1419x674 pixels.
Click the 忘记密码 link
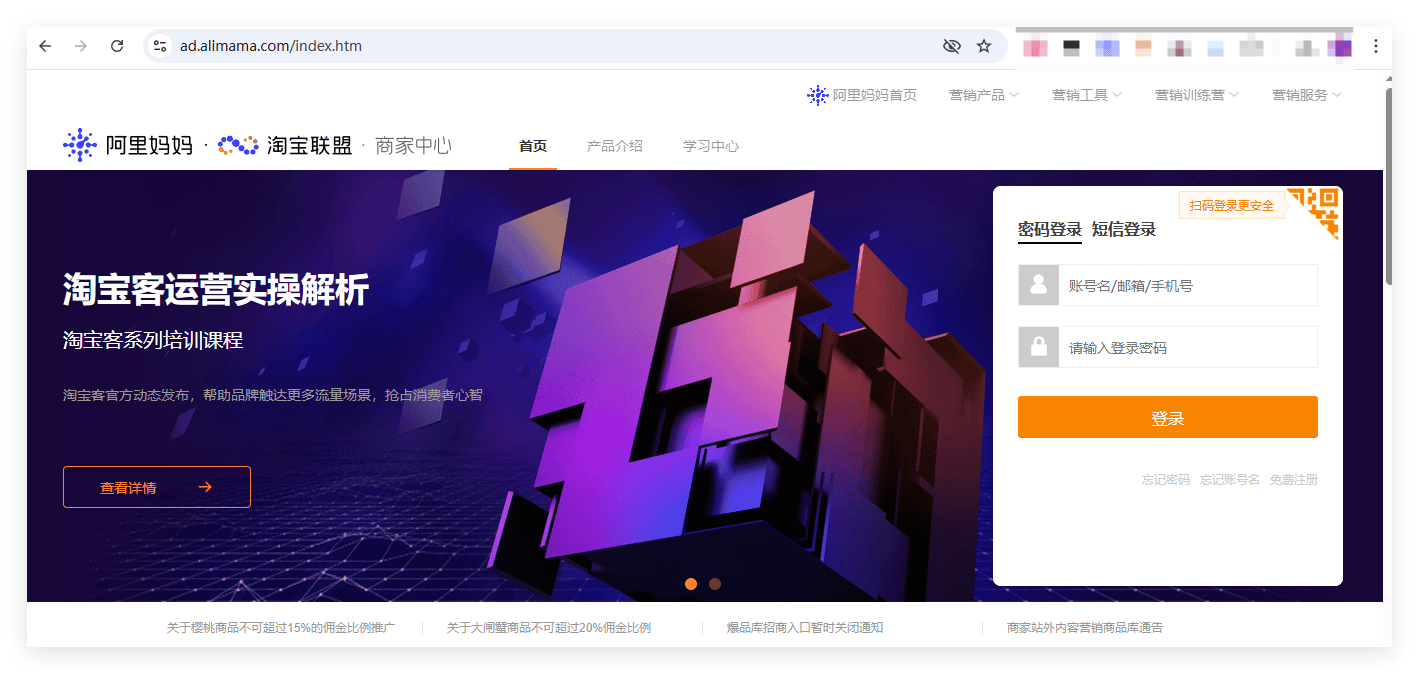click(1166, 480)
